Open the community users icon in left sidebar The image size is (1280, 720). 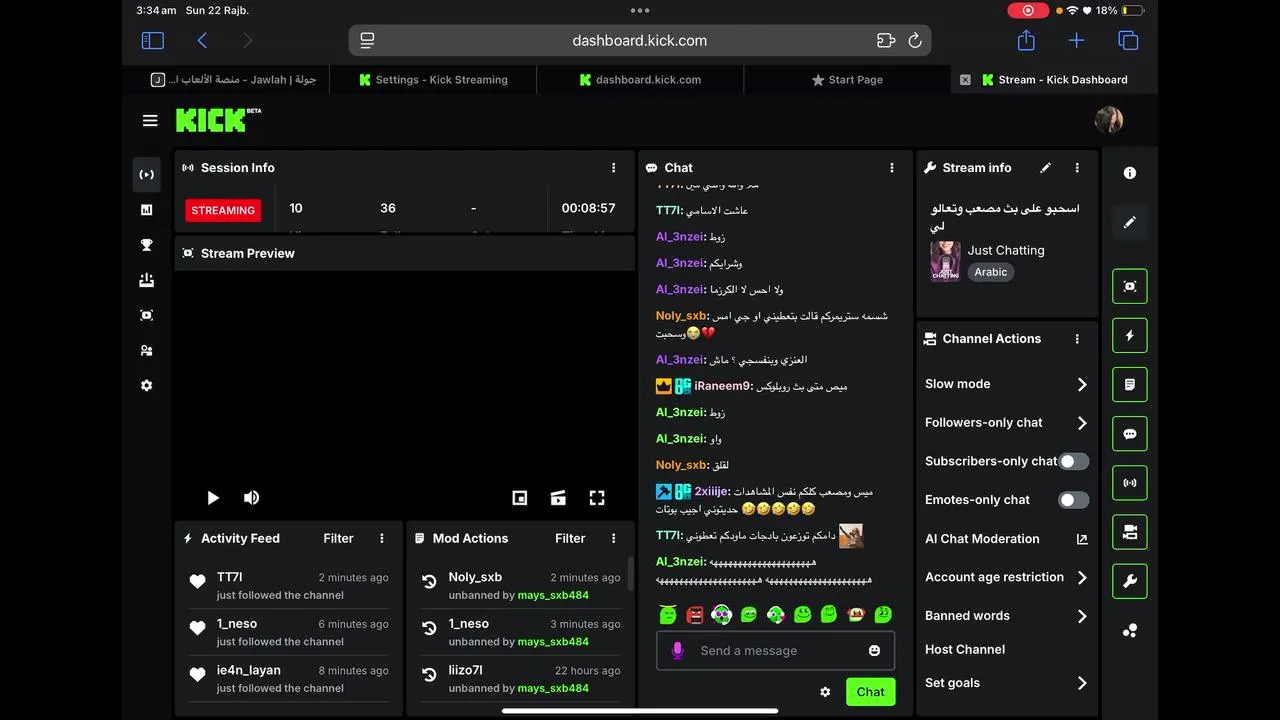click(x=147, y=350)
